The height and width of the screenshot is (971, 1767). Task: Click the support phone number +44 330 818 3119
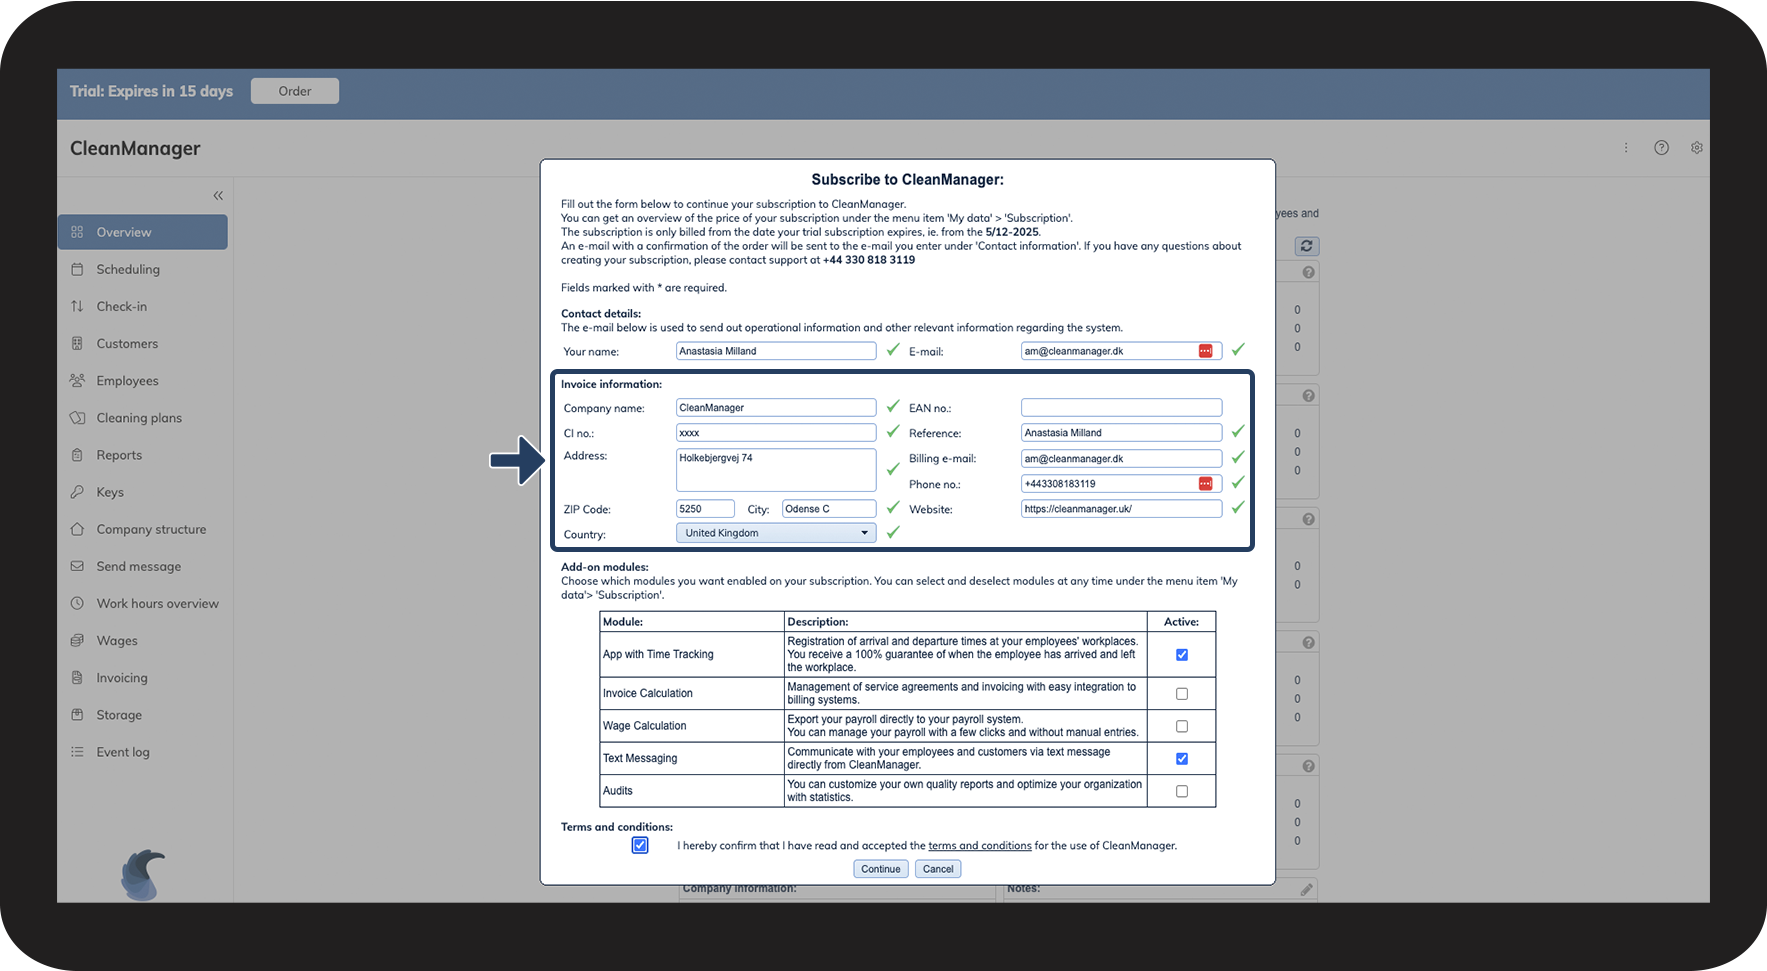pos(869,260)
